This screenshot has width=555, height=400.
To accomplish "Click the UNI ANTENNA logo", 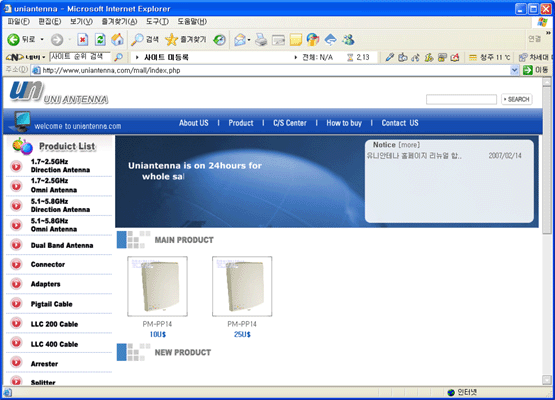I will tap(58, 92).
